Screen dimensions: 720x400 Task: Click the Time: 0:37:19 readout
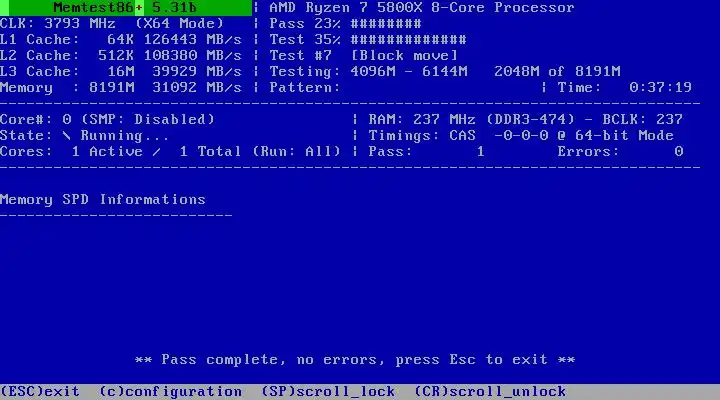click(x=624, y=87)
